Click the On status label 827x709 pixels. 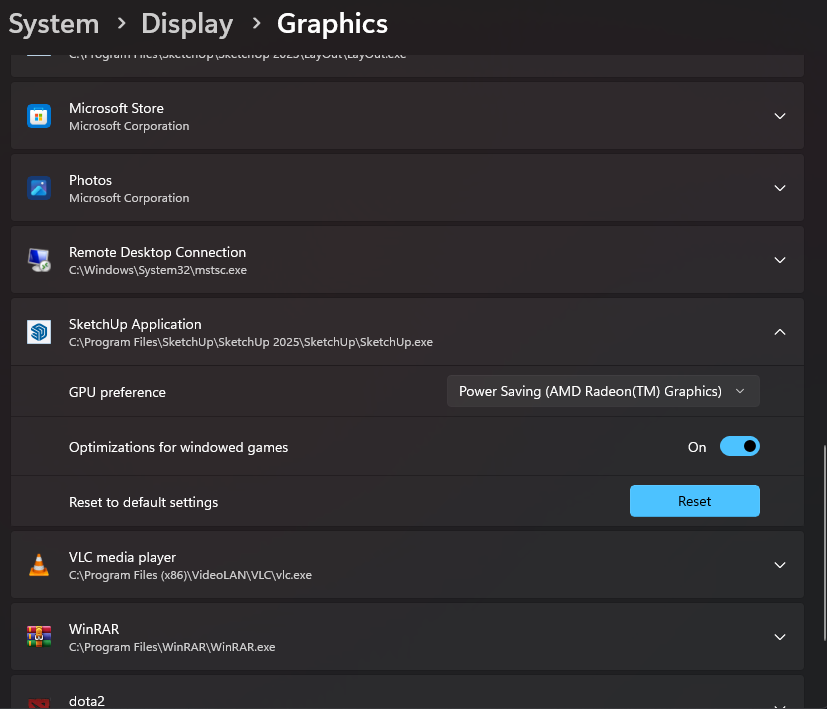tap(697, 447)
